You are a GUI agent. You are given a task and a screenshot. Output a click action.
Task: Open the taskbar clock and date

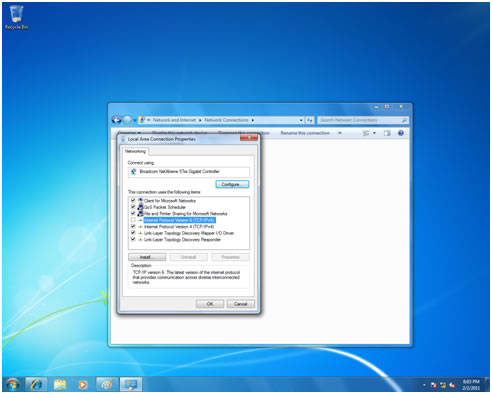tap(471, 385)
